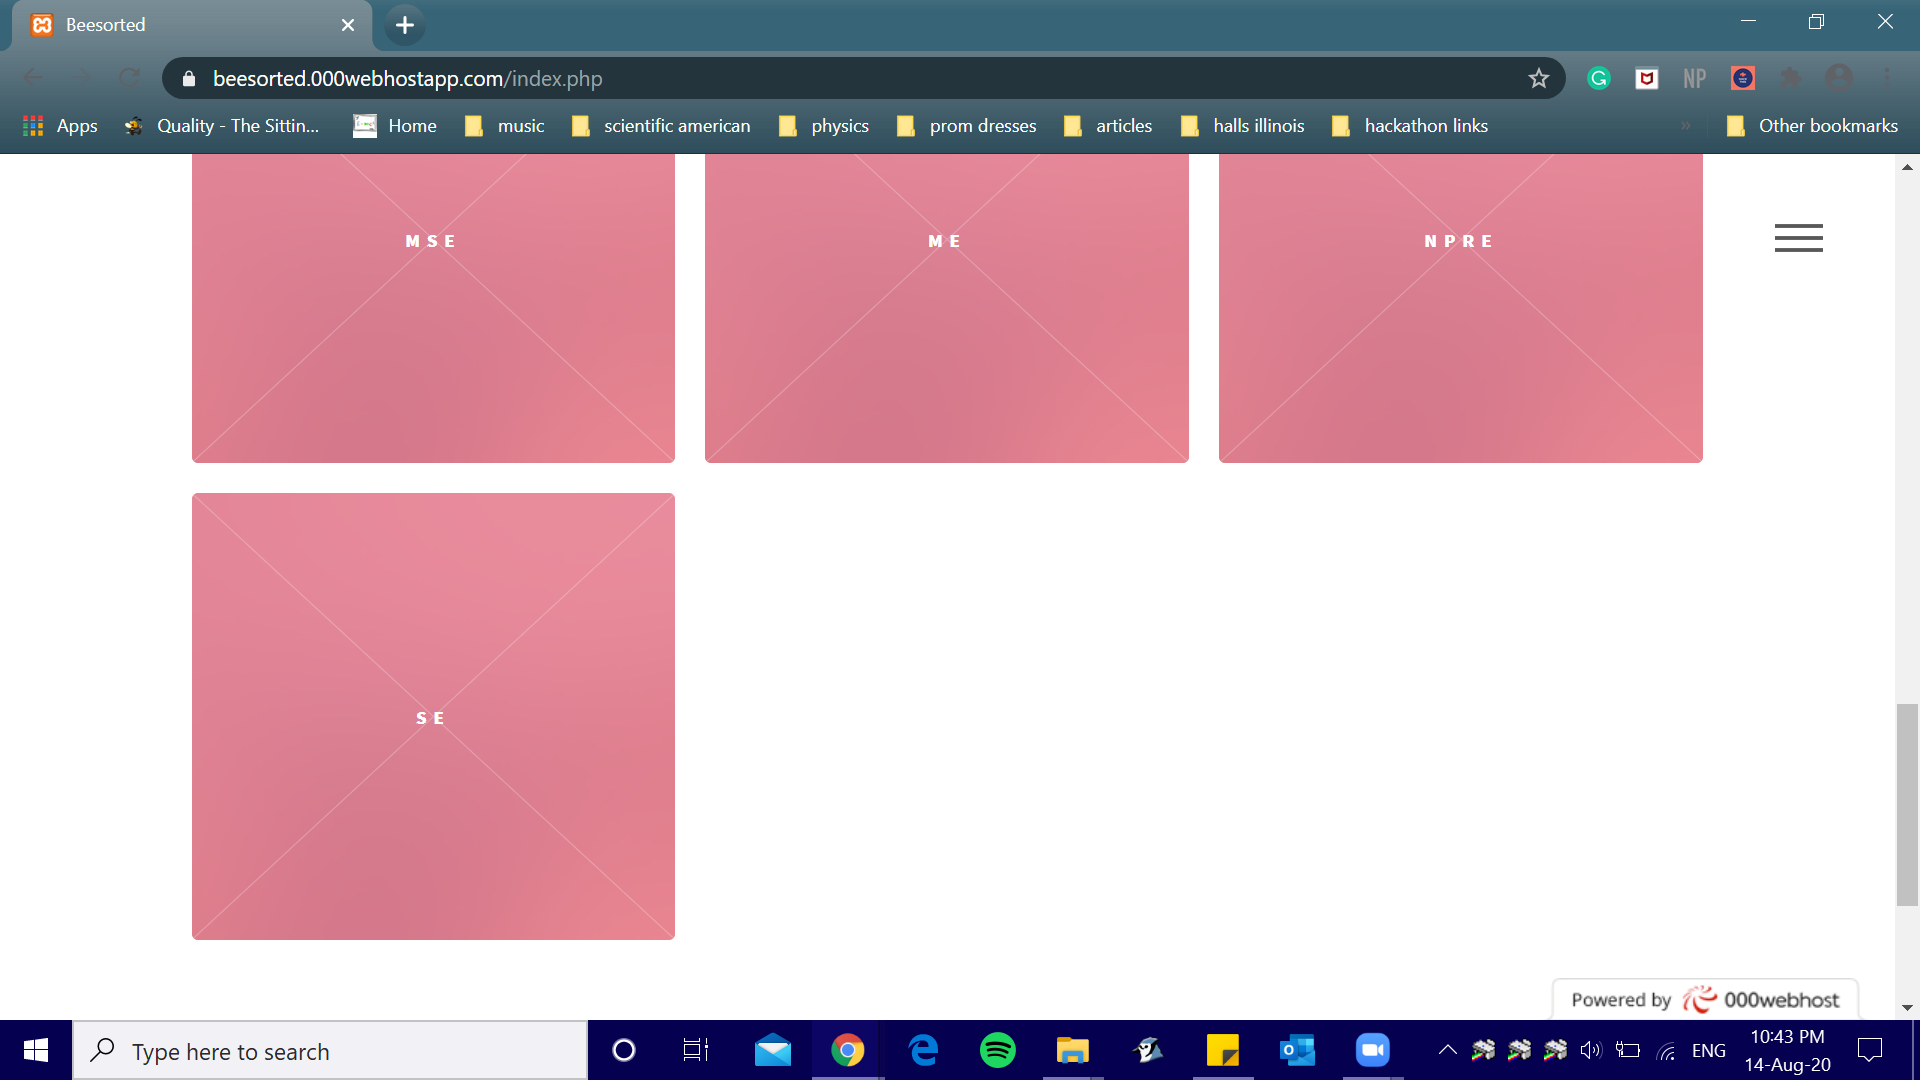Open Spotify from the taskbar
This screenshot has height=1080, width=1920.
(x=997, y=1050)
